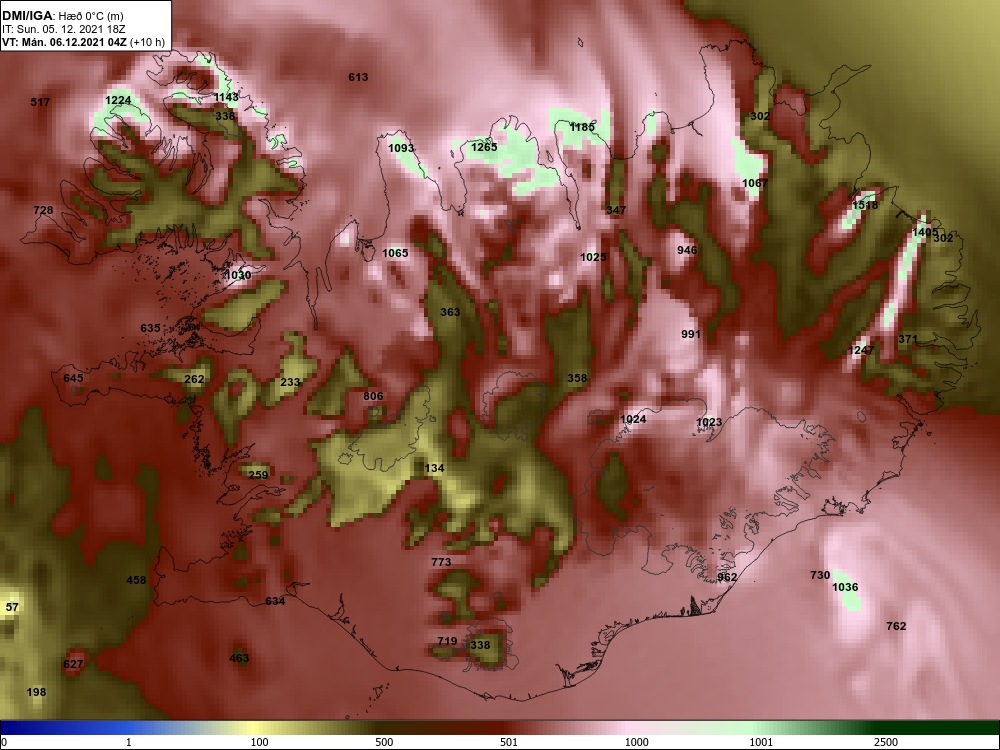Click the map value 1065

tap(395, 253)
